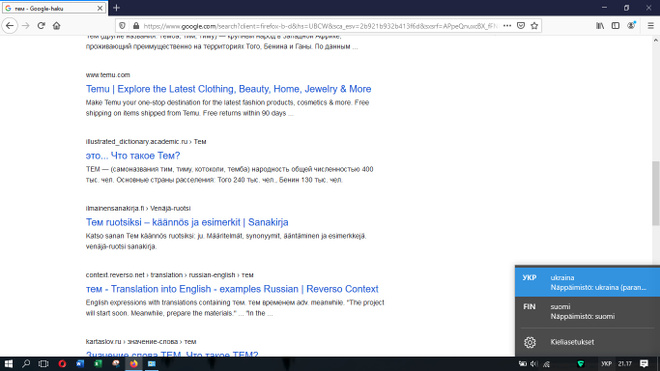
Task: Open Temu clothing and beauty result
Action: coord(229,89)
